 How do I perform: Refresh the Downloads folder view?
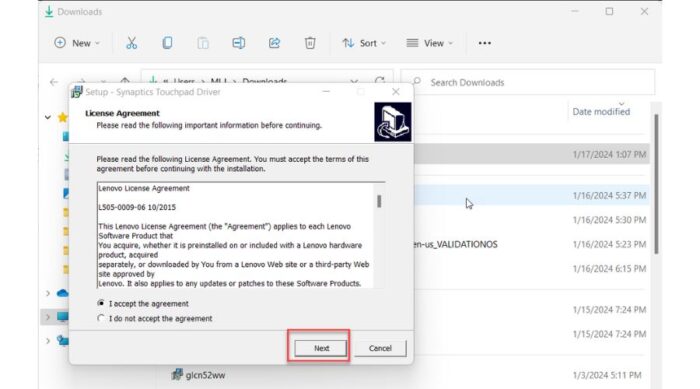click(379, 81)
